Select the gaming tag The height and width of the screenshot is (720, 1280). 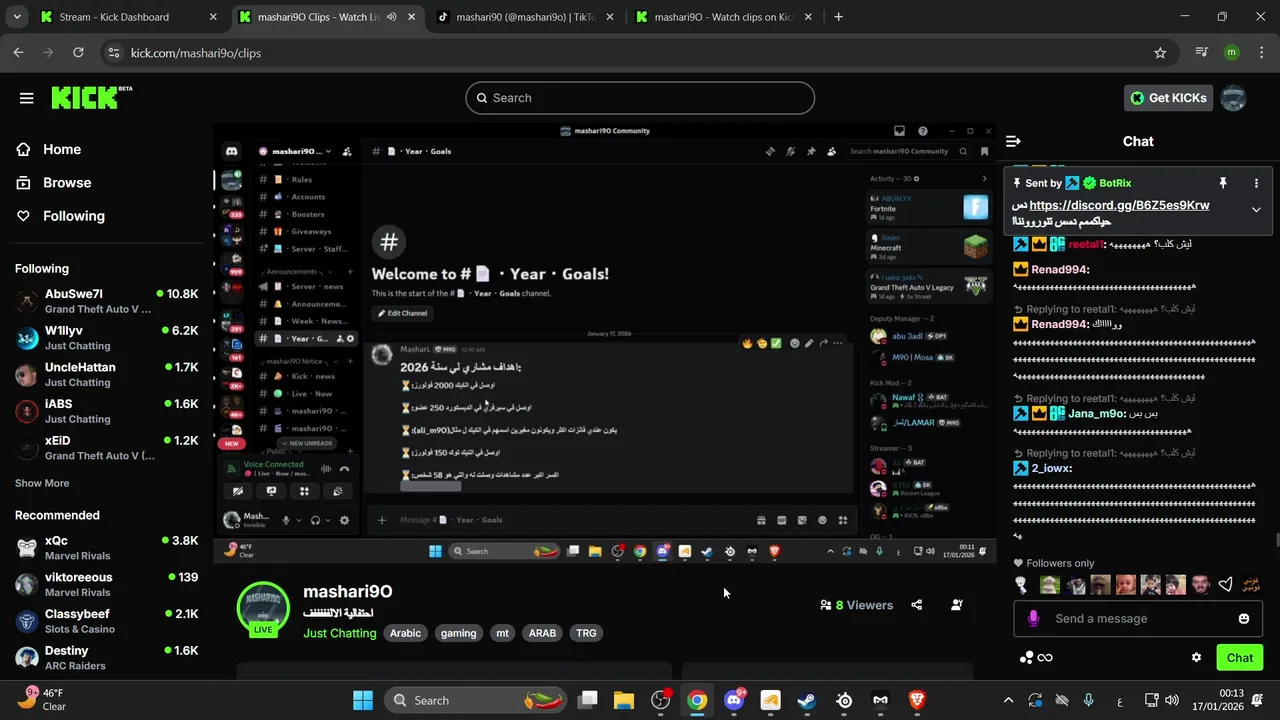(459, 633)
